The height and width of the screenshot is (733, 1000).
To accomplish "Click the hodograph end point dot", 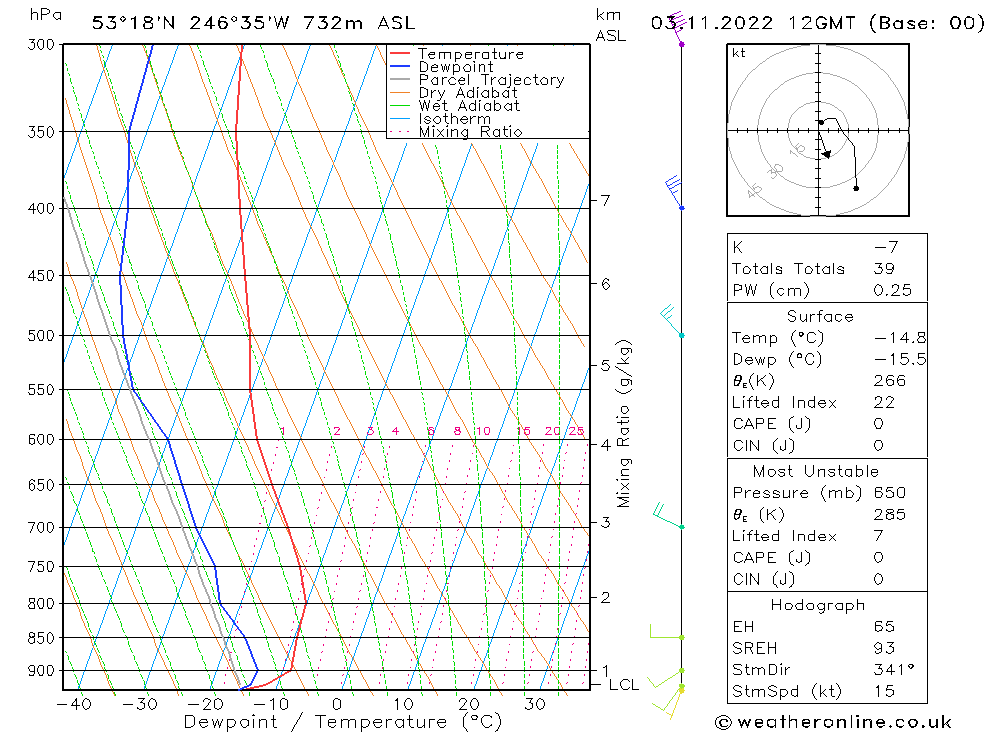I will pos(856,188).
